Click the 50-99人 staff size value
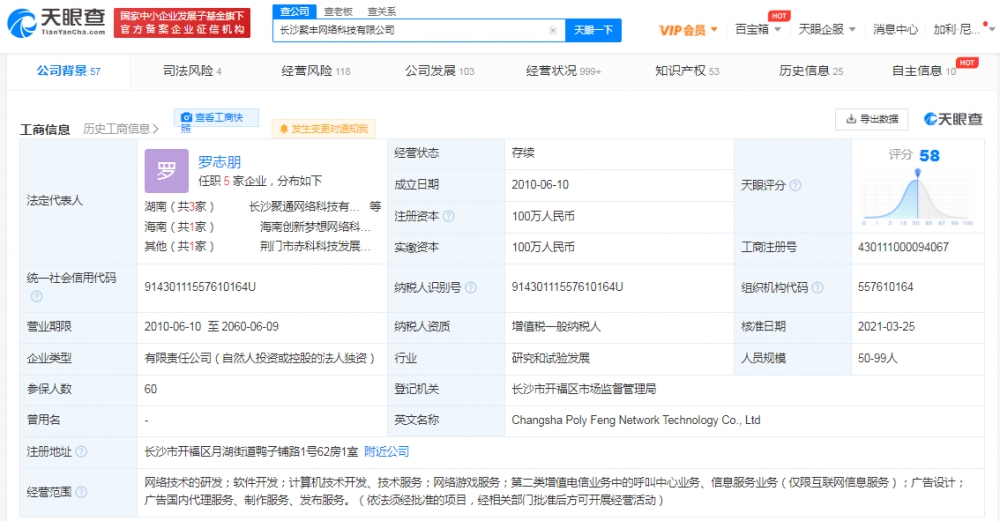Image resolution: width=1000 pixels, height=521 pixels. tap(878, 358)
